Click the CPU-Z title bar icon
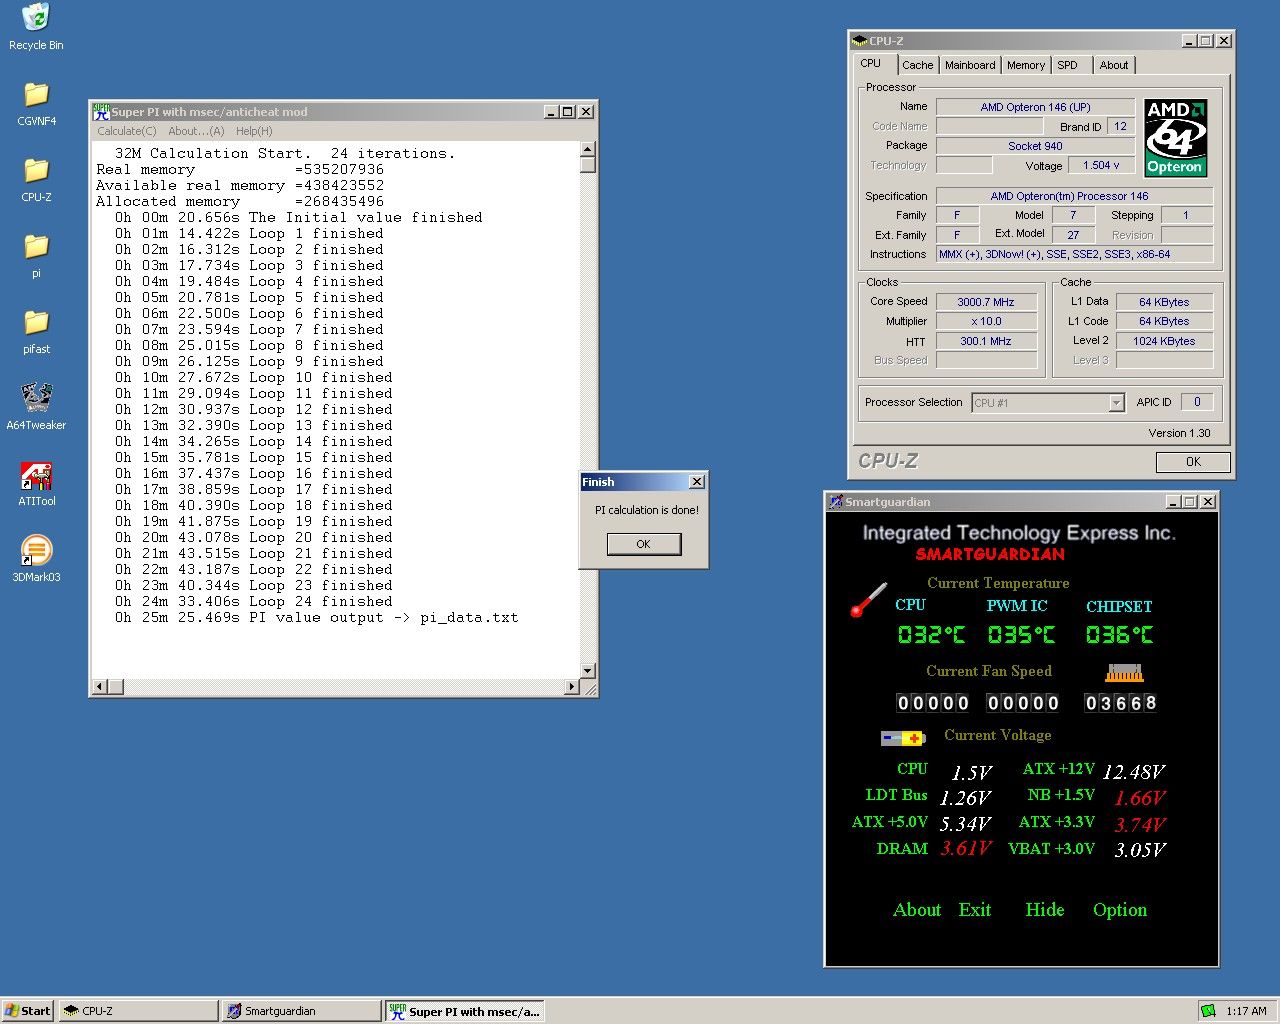 (859, 41)
